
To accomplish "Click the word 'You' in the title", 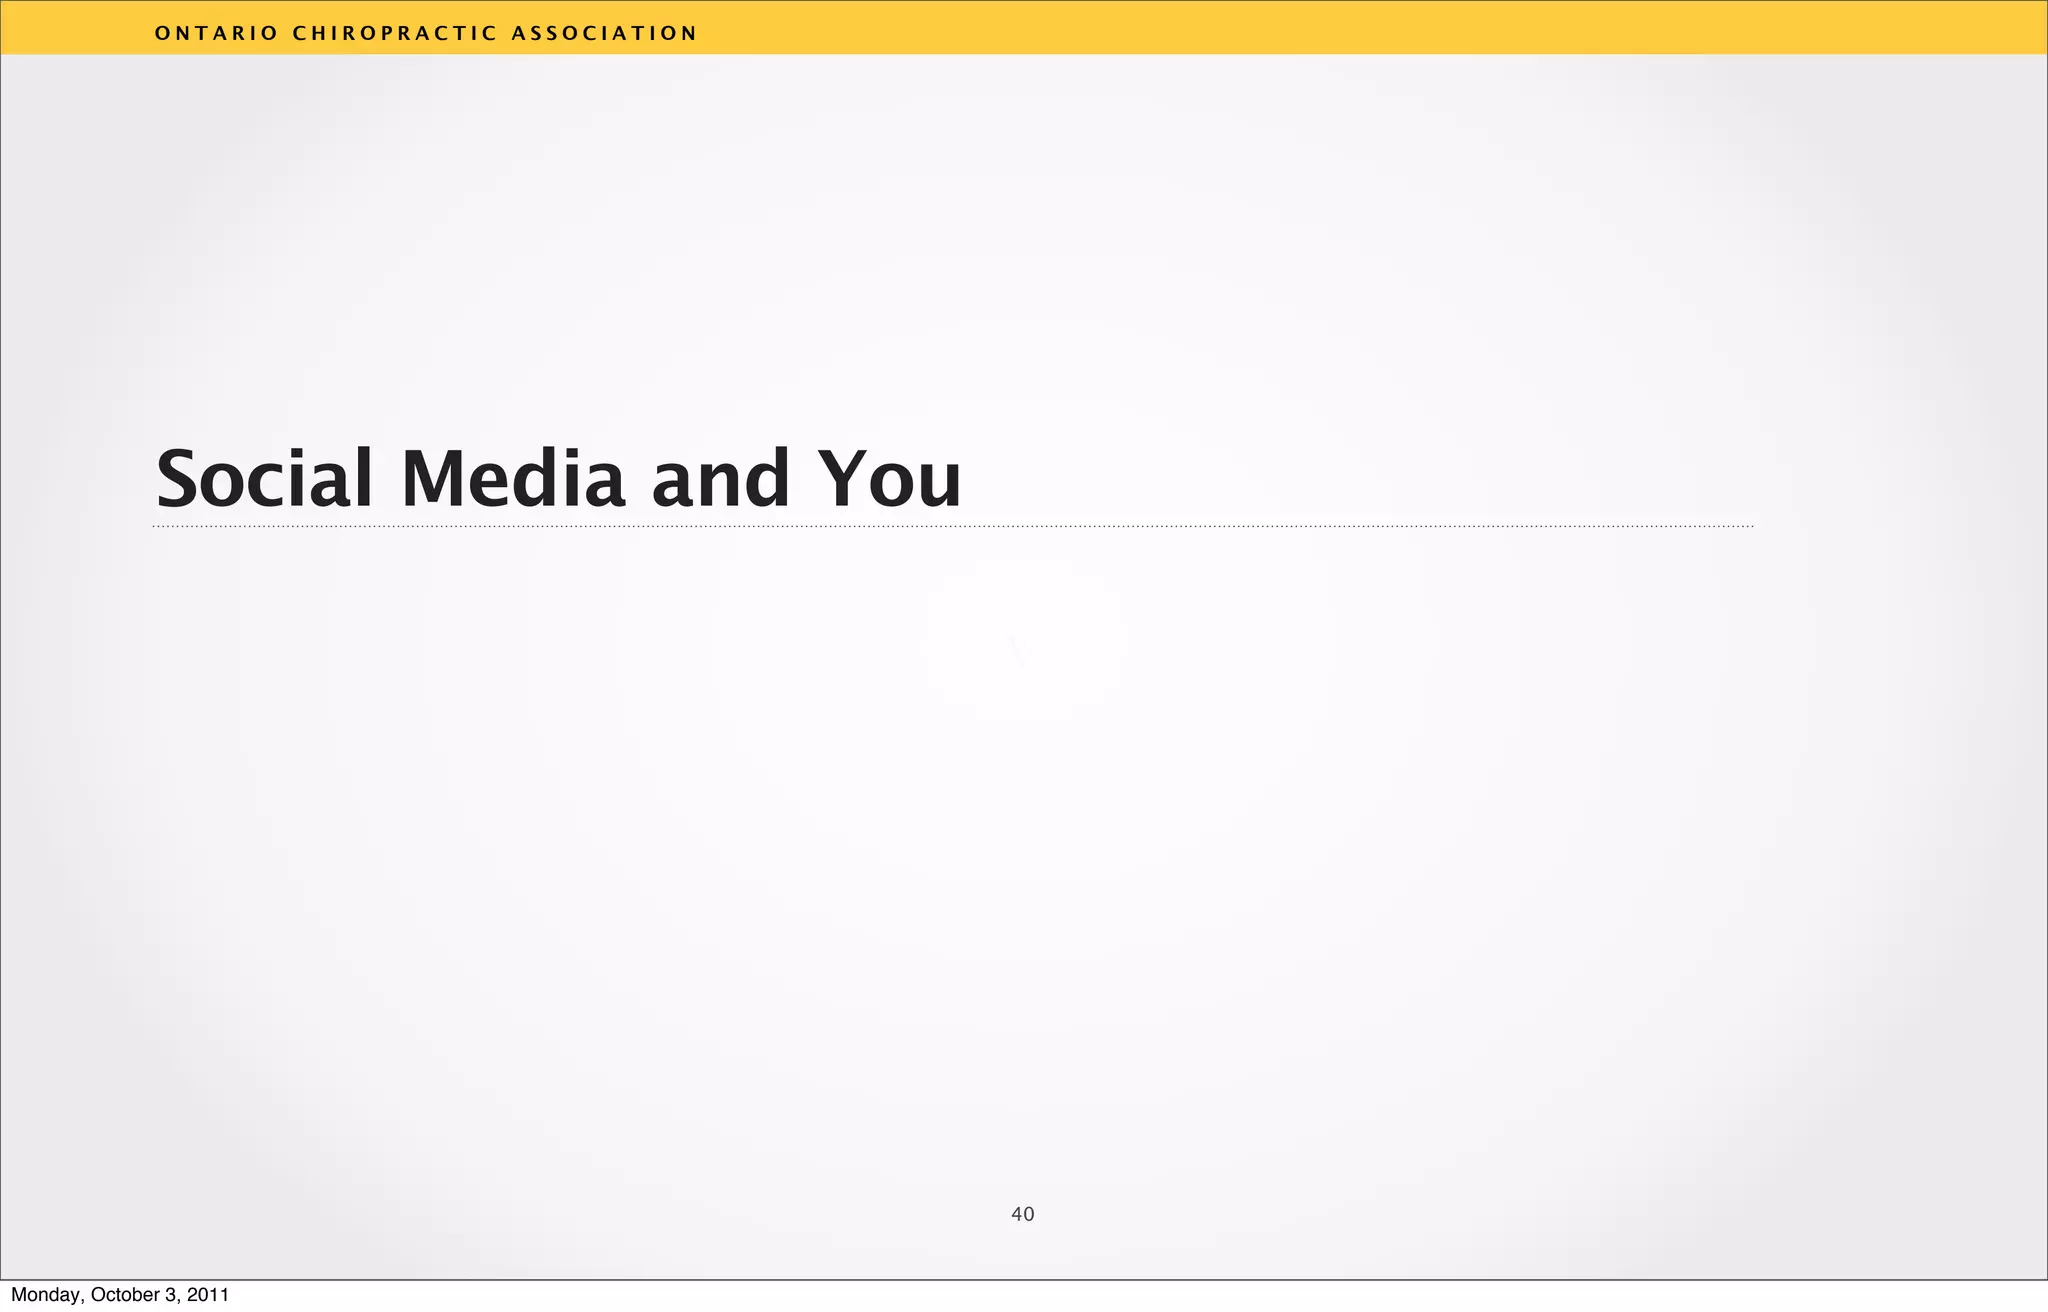I will point(888,479).
